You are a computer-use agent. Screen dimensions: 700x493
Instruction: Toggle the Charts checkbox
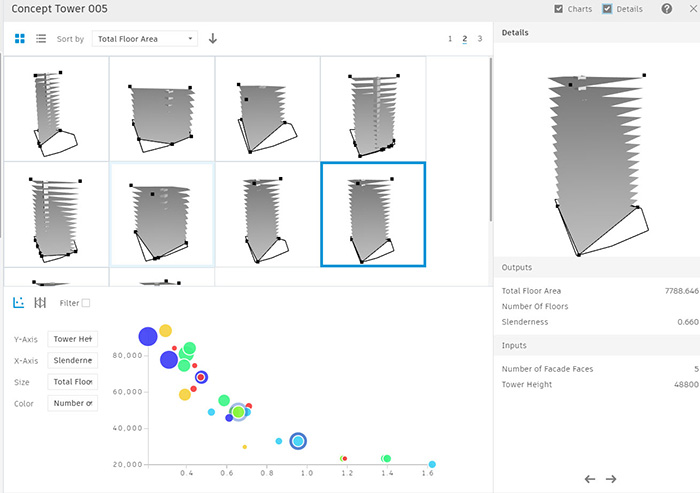[x=558, y=9]
